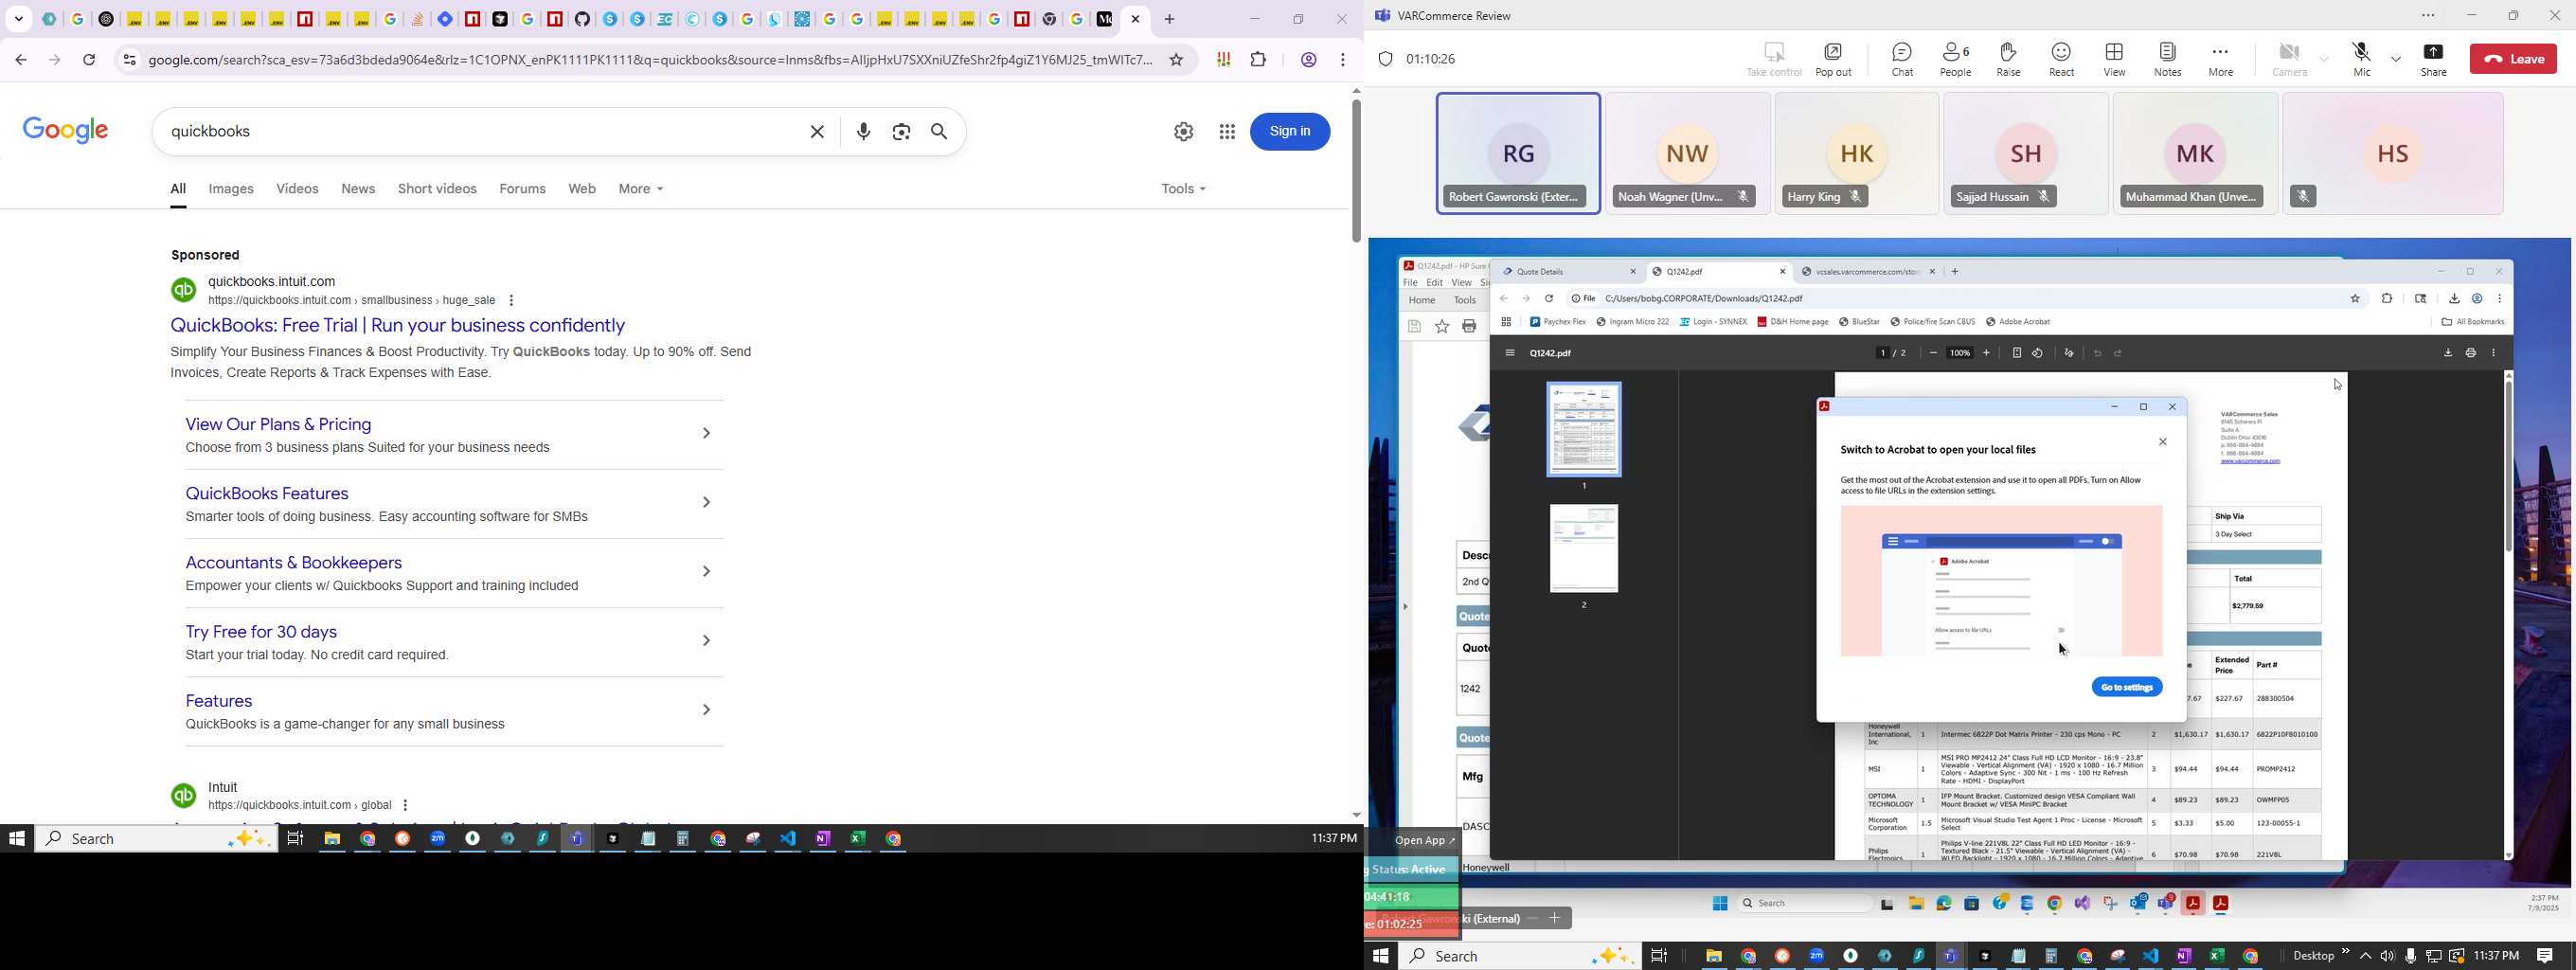This screenshot has width=2576, height=970.
Task: View site information icon in address bar
Action: coord(129,60)
